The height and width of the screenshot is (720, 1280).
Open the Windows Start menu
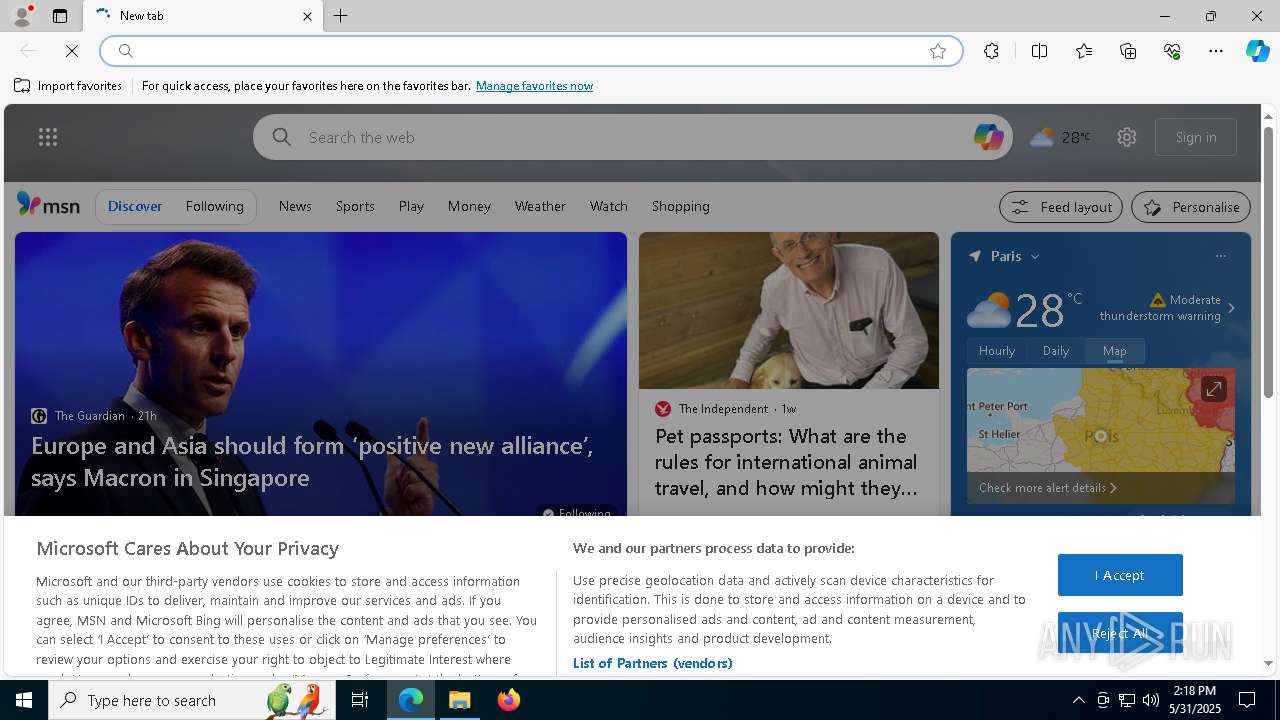(x=24, y=700)
